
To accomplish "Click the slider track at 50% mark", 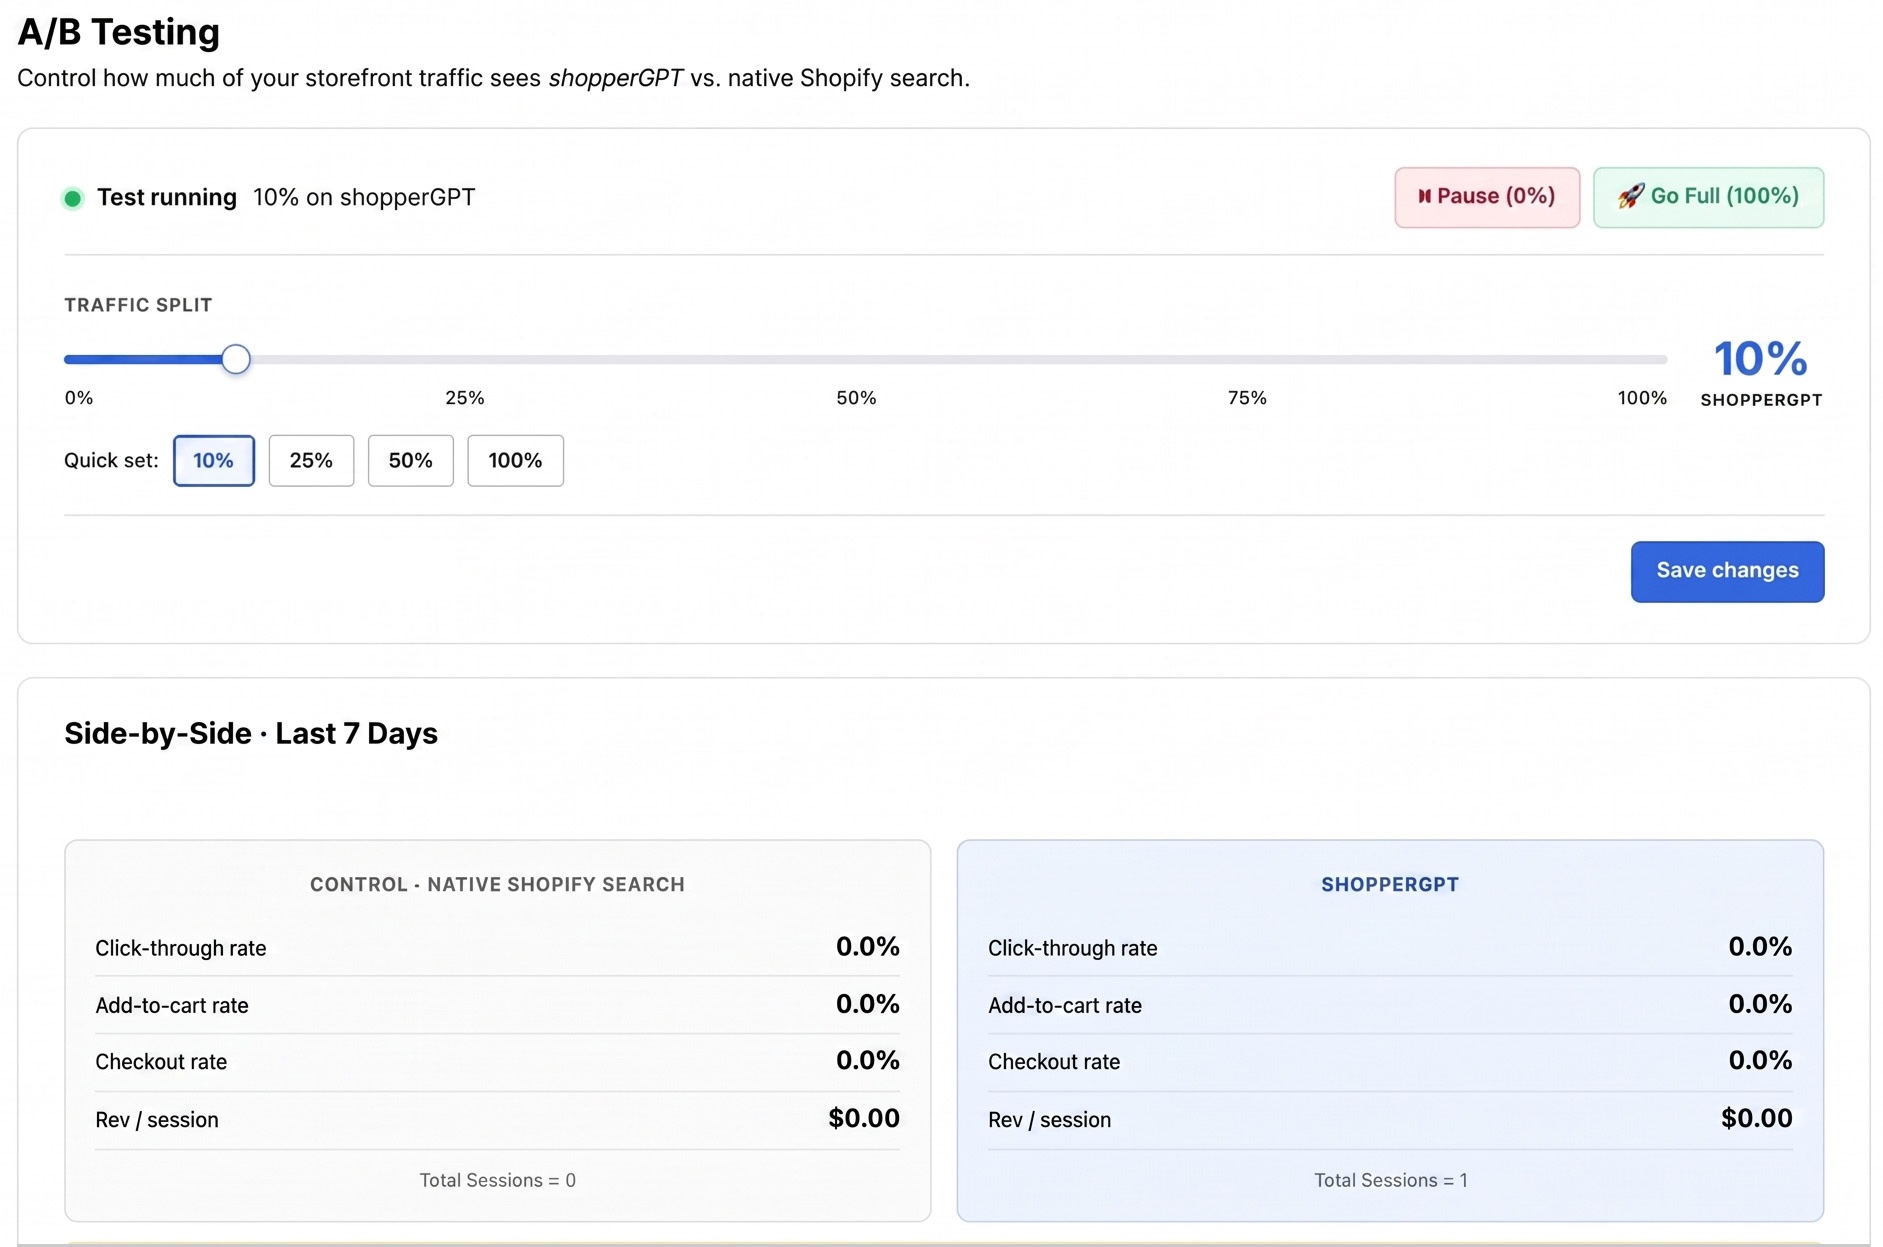I will [866, 359].
